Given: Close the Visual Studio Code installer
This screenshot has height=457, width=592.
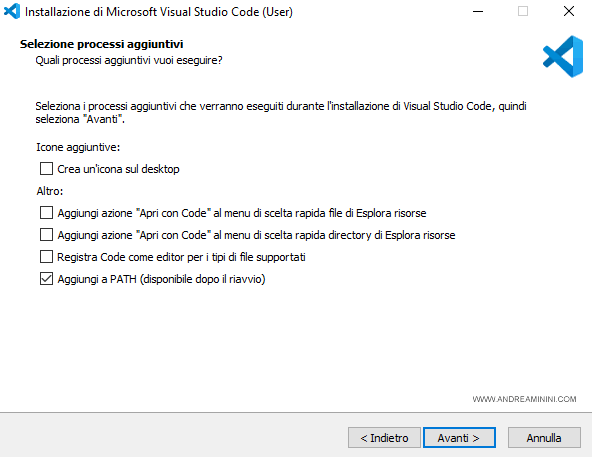Looking at the screenshot, I should tap(569, 11).
